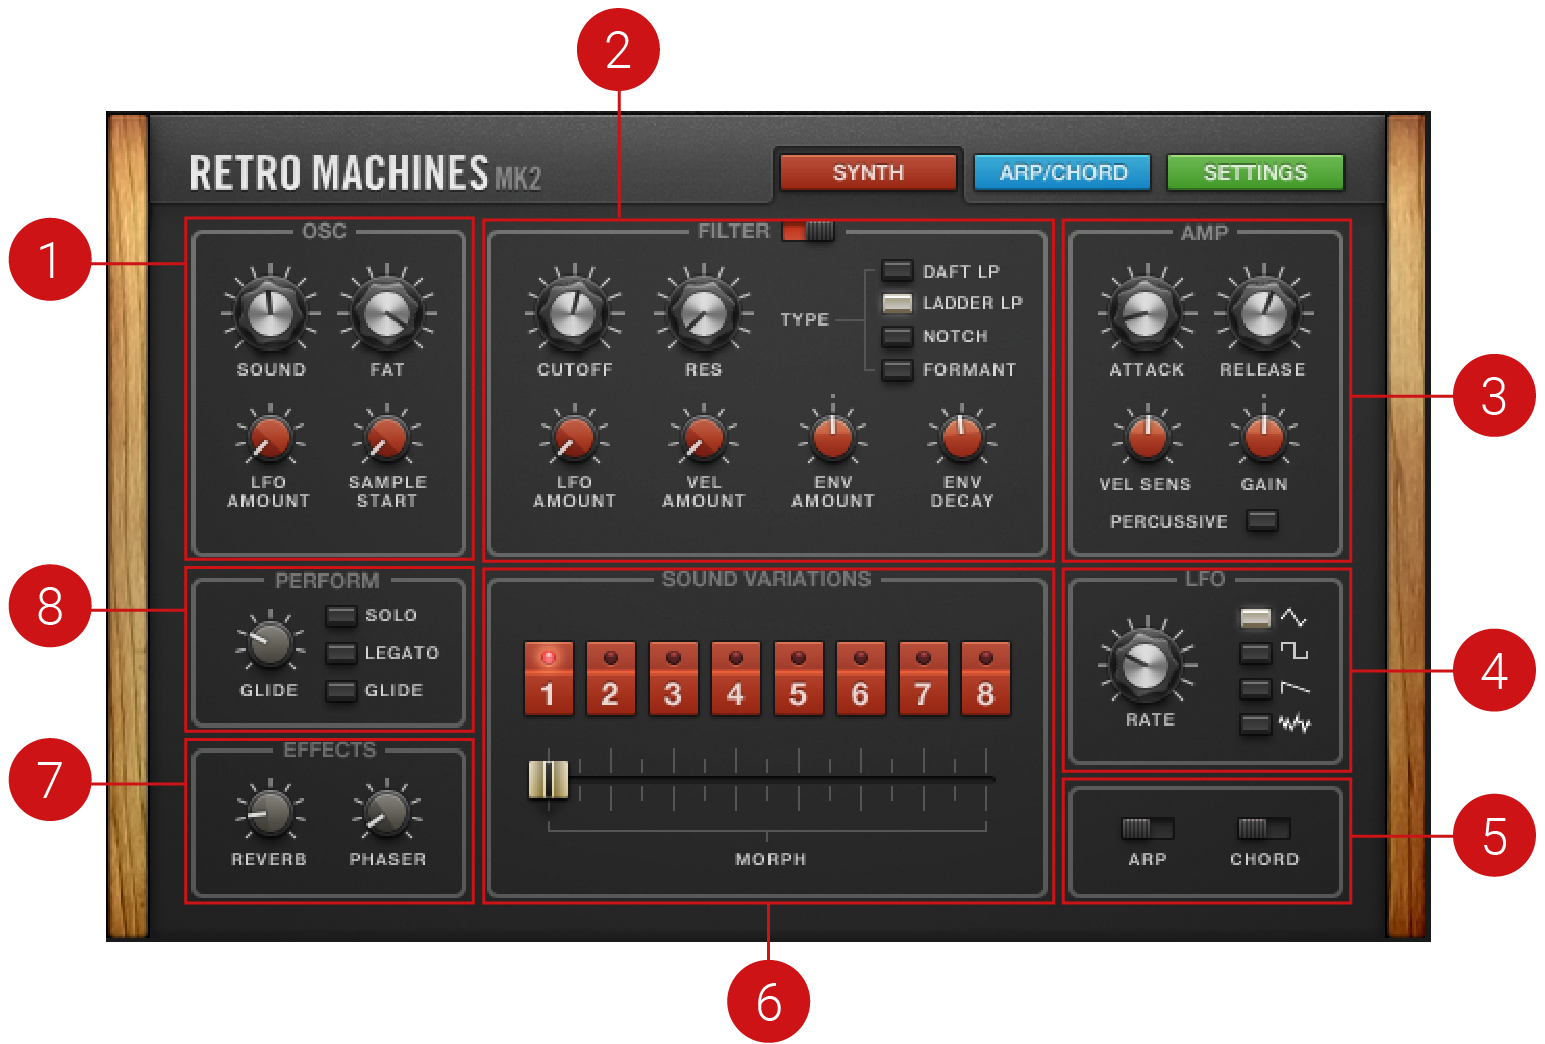Screen dimensions: 1545x1044
Task: Enable the LEGATO button
Action: (341, 653)
